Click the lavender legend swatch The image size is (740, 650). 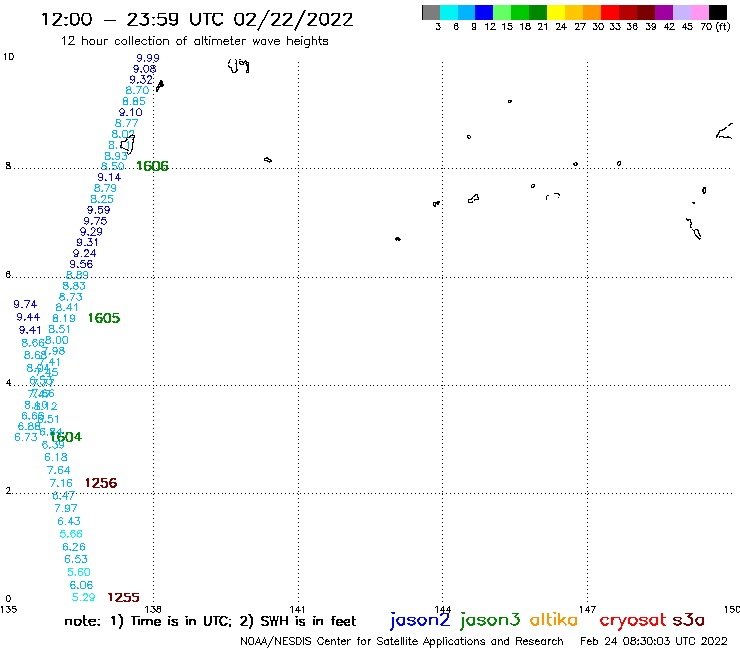coord(681,12)
